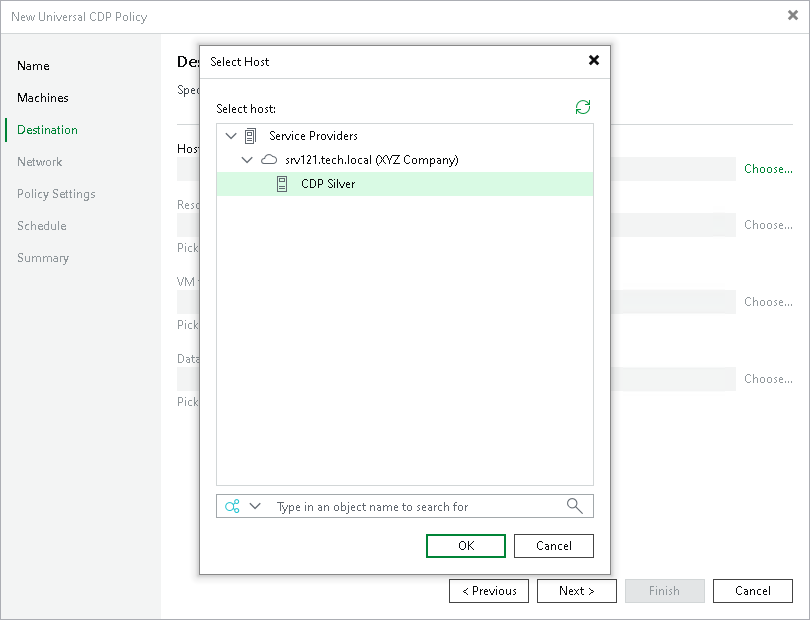
Task: Click the topmost Choose link
Action: pyautogui.click(x=766, y=169)
